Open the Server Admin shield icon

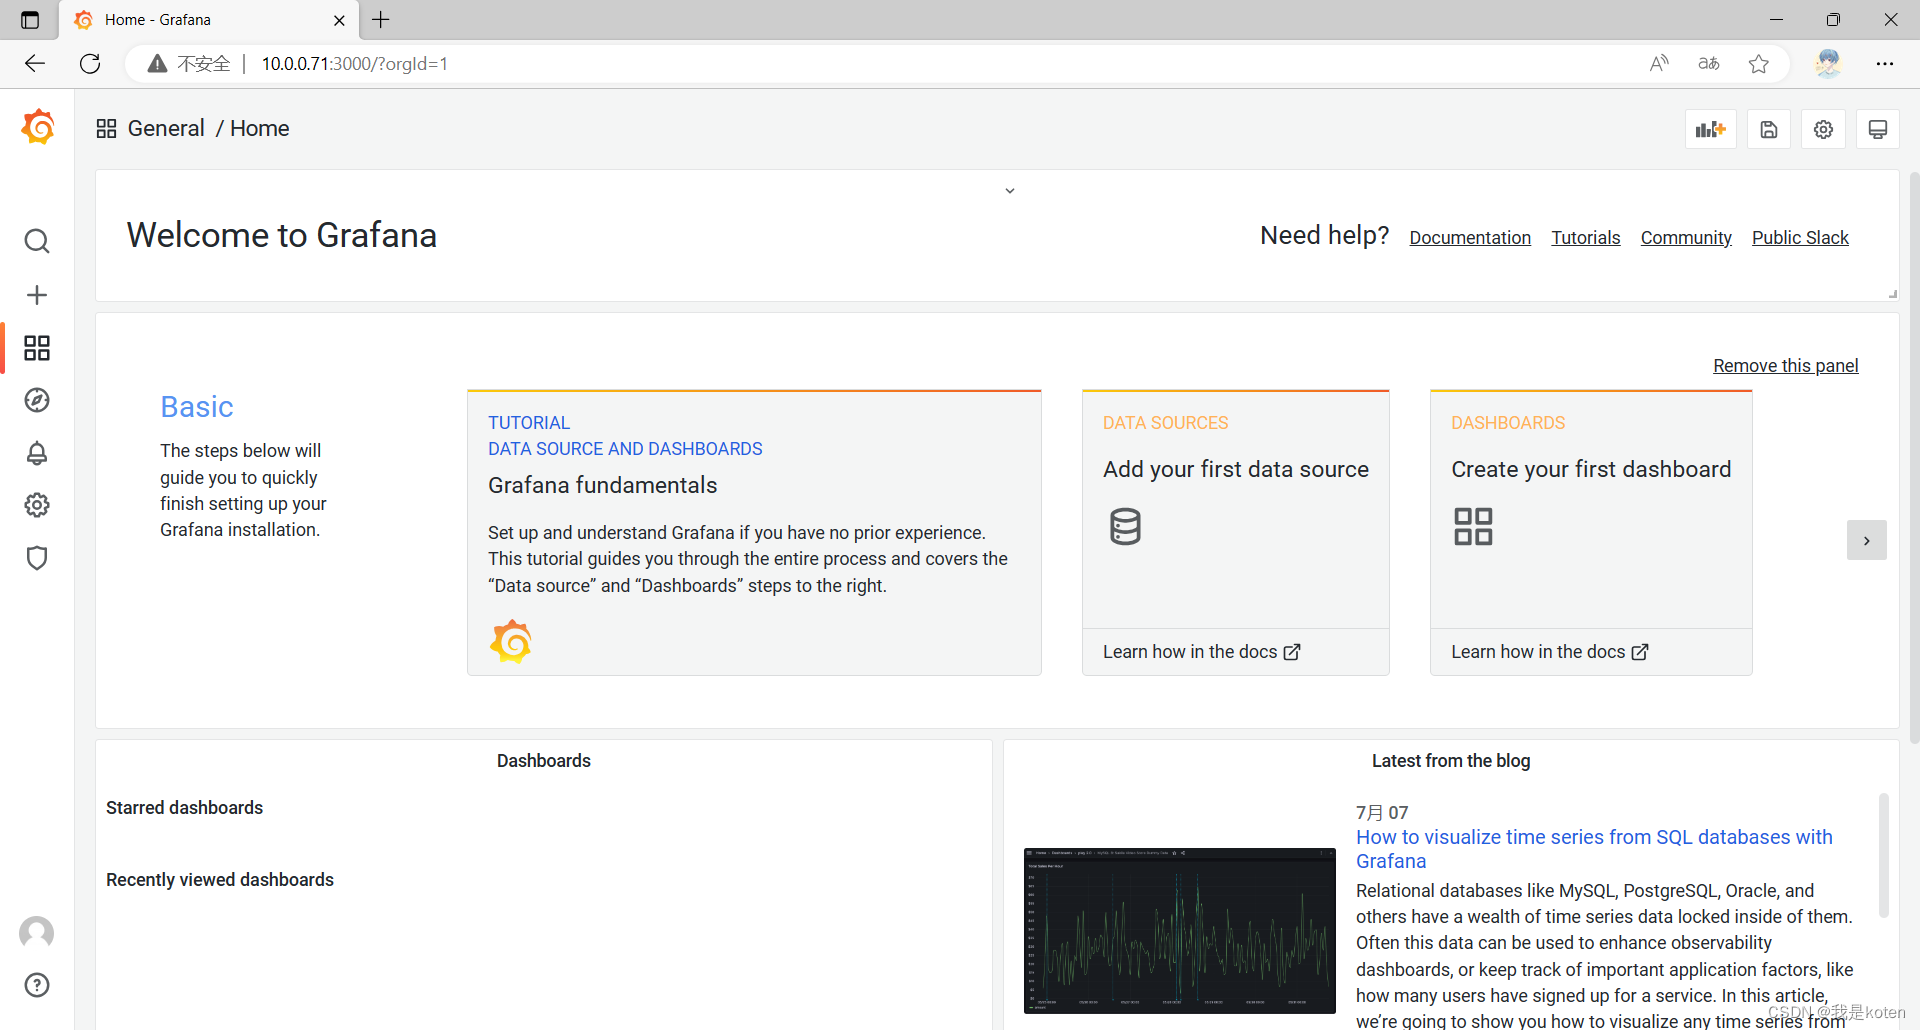pos(37,558)
